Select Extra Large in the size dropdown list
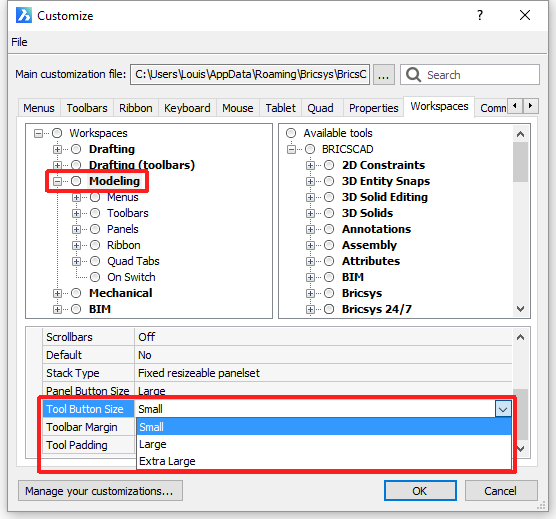Screen dimensions: 556x519 (x=324, y=461)
